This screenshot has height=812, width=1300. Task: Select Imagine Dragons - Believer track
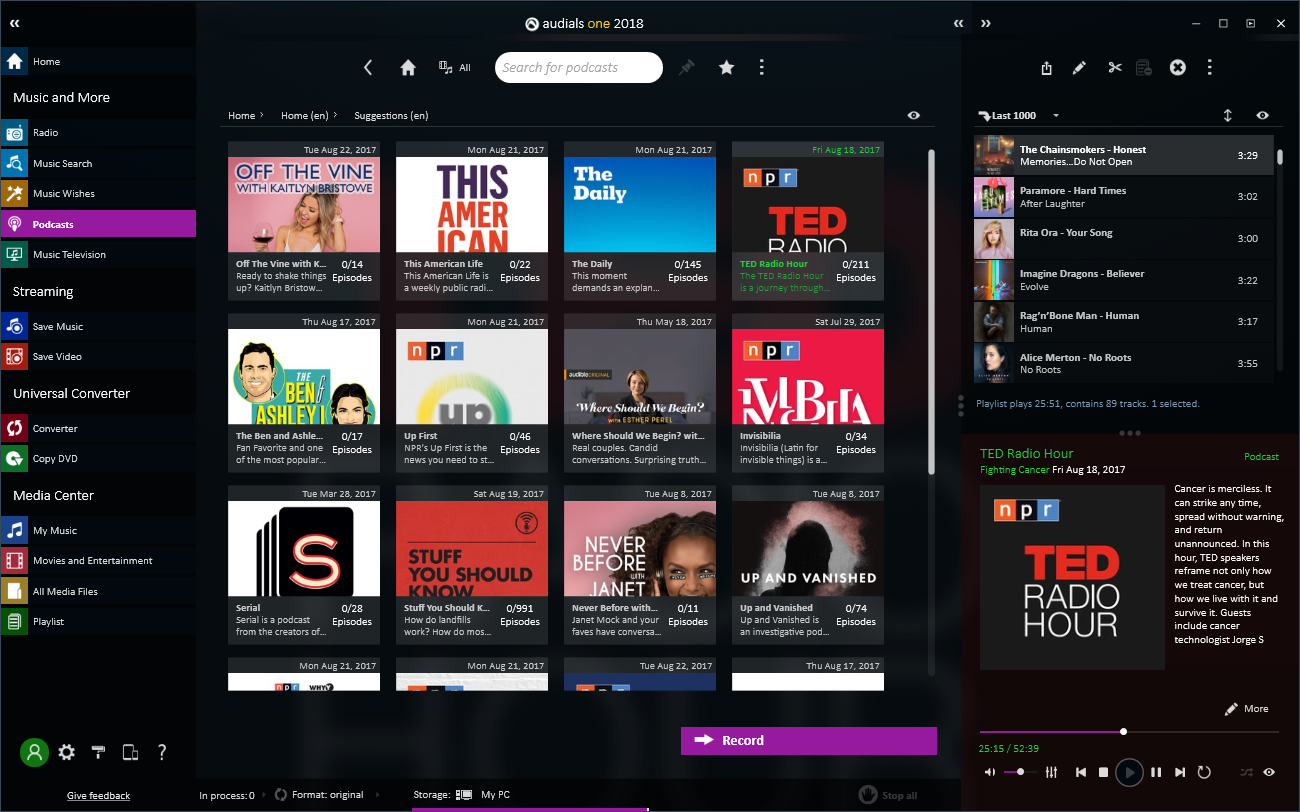tap(1125, 280)
